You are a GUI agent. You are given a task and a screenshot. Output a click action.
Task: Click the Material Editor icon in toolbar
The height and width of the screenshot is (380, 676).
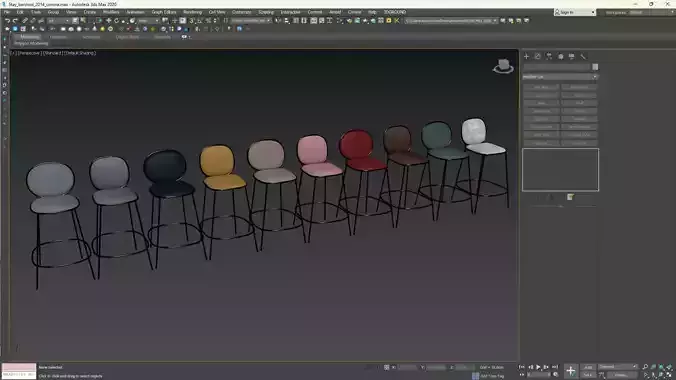[340, 20]
